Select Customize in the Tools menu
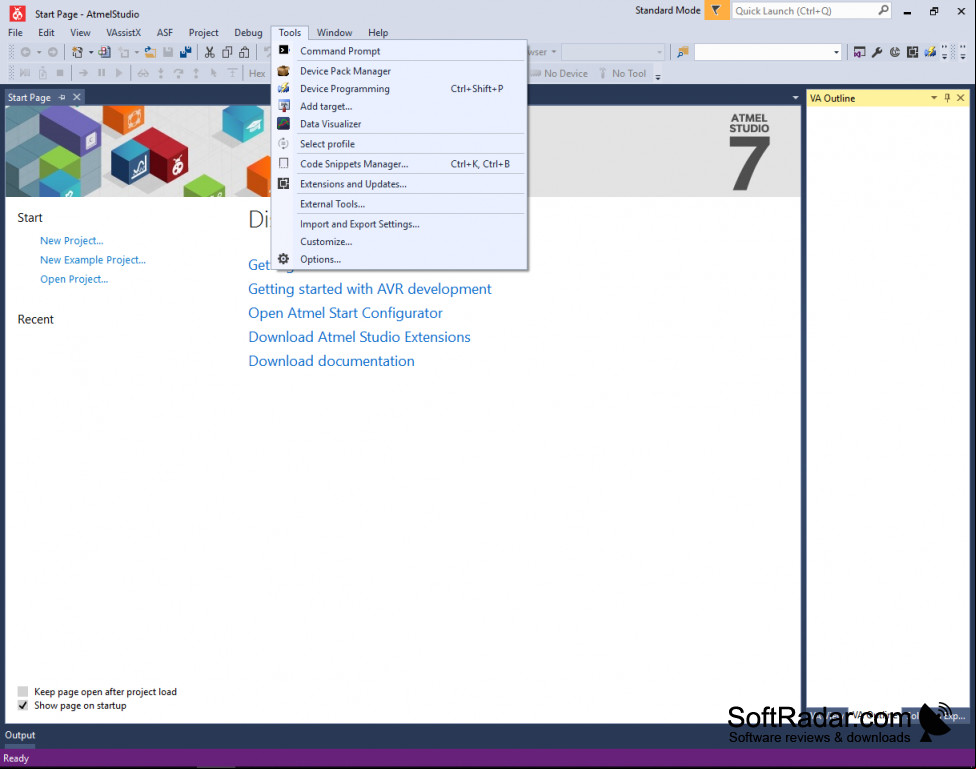This screenshot has height=769, width=976. pyautogui.click(x=400, y=242)
